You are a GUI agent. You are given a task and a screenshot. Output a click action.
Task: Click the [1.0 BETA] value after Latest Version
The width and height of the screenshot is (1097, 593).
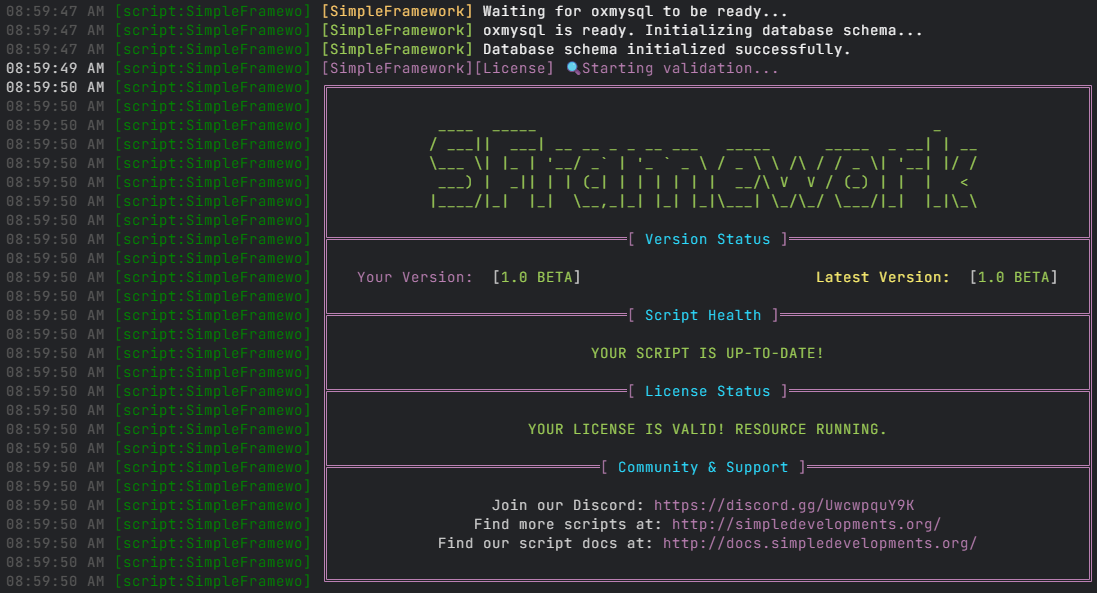coord(1014,277)
